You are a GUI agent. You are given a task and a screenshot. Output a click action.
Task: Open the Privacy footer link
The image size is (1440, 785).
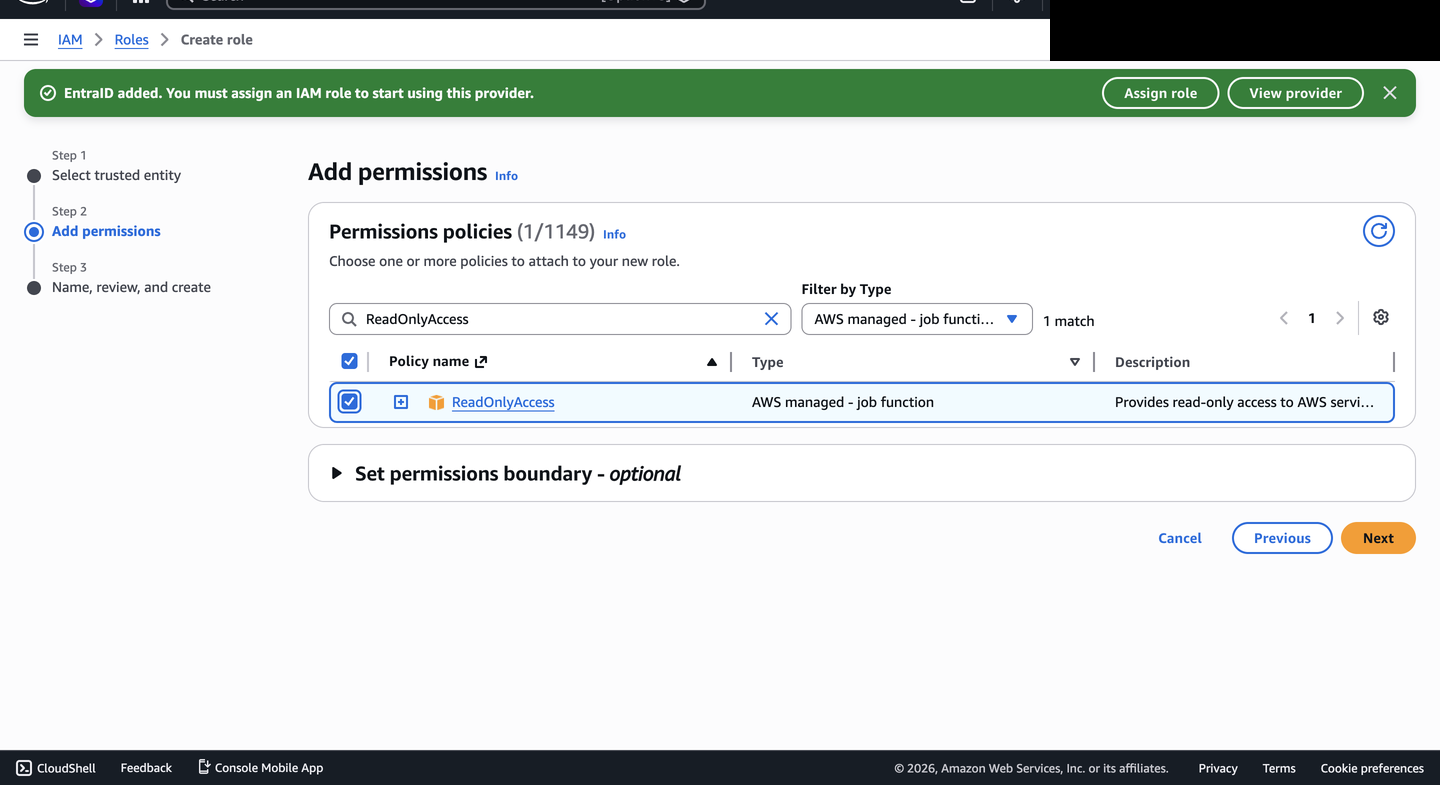tap(1218, 768)
